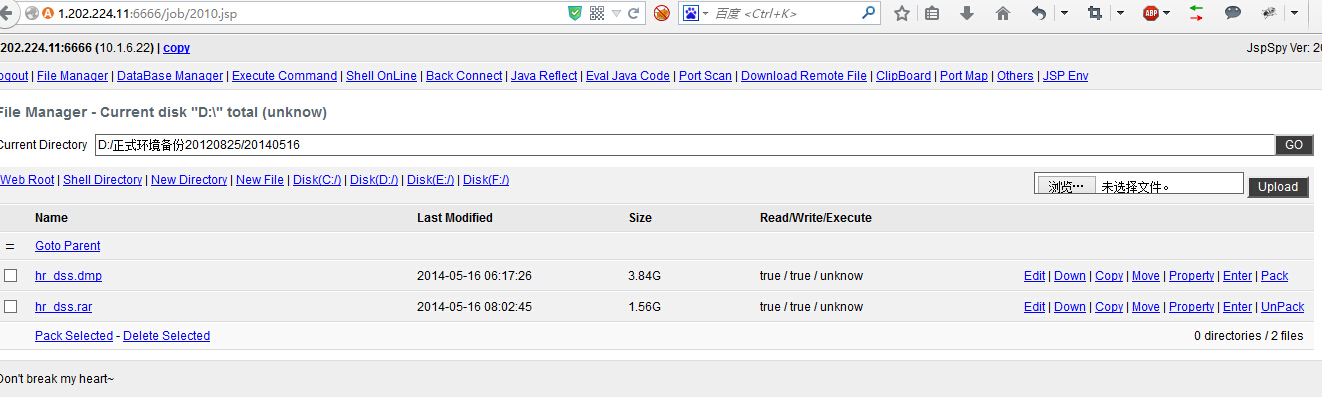Expand the dropdown beside the crop tool

[x=1119, y=13]
